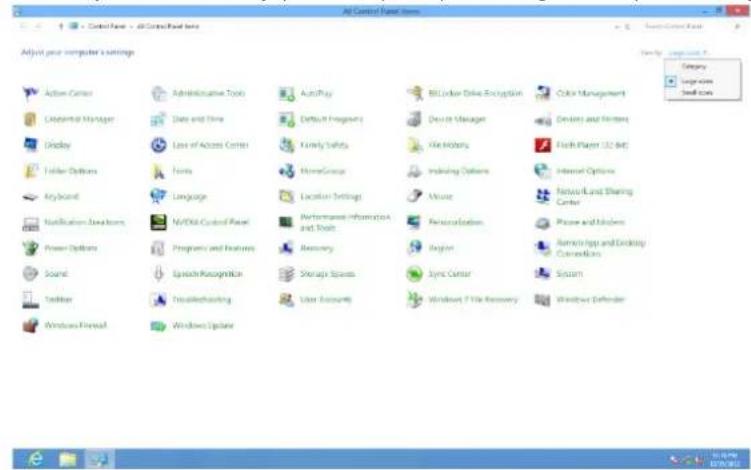Open Windows Firewall
The image size is (751, 470).
[65, 326]
